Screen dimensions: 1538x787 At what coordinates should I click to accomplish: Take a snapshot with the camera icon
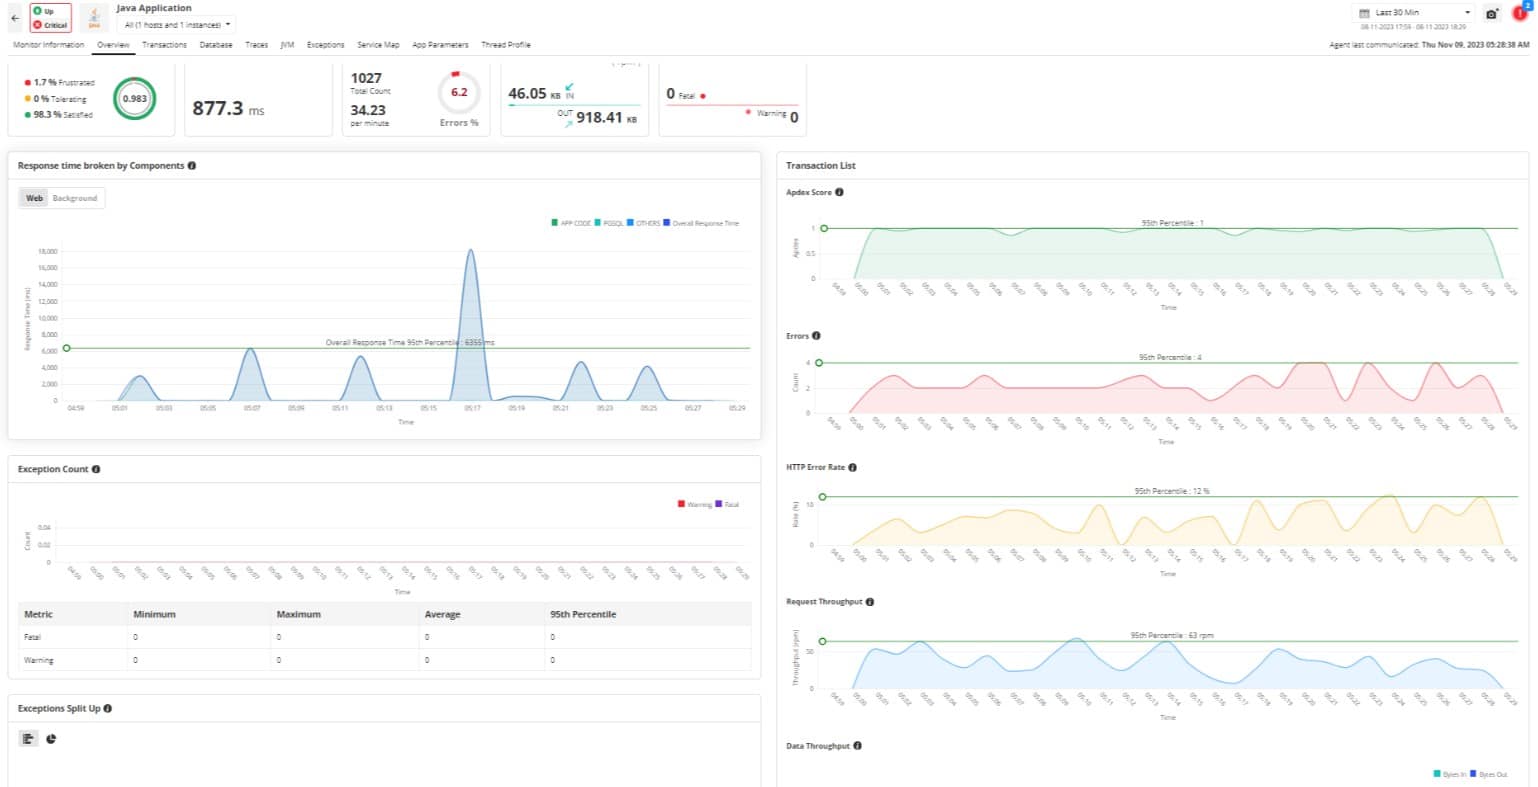(1491, 14)
